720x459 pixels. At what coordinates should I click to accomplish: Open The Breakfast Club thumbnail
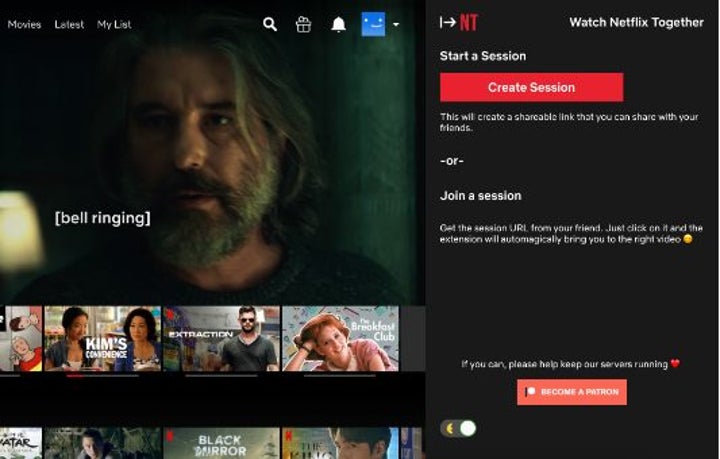pos(340,339)
